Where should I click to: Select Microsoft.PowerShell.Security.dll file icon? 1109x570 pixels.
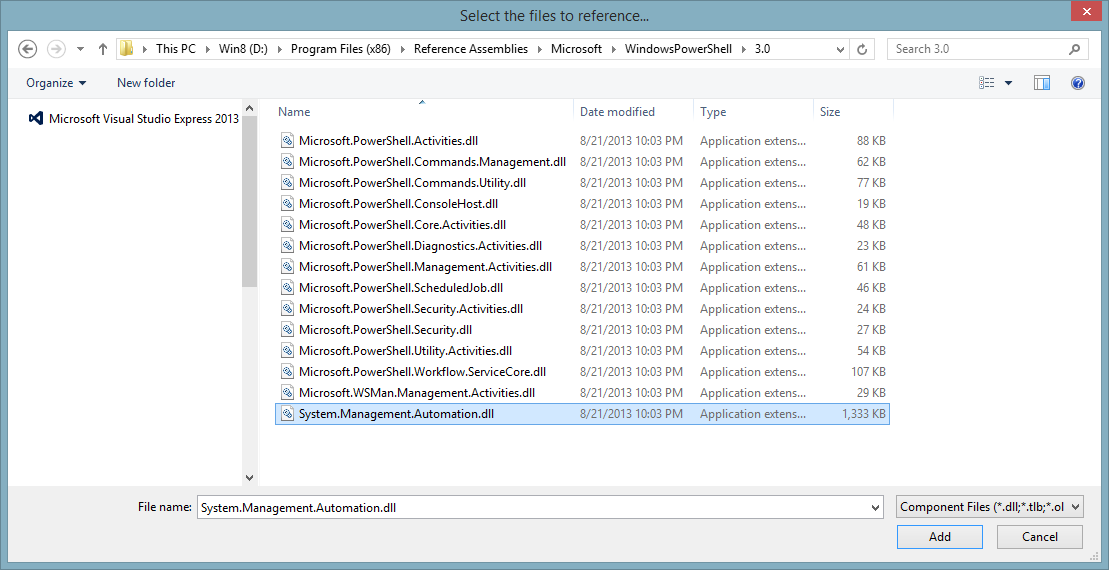tap(287, 330)
